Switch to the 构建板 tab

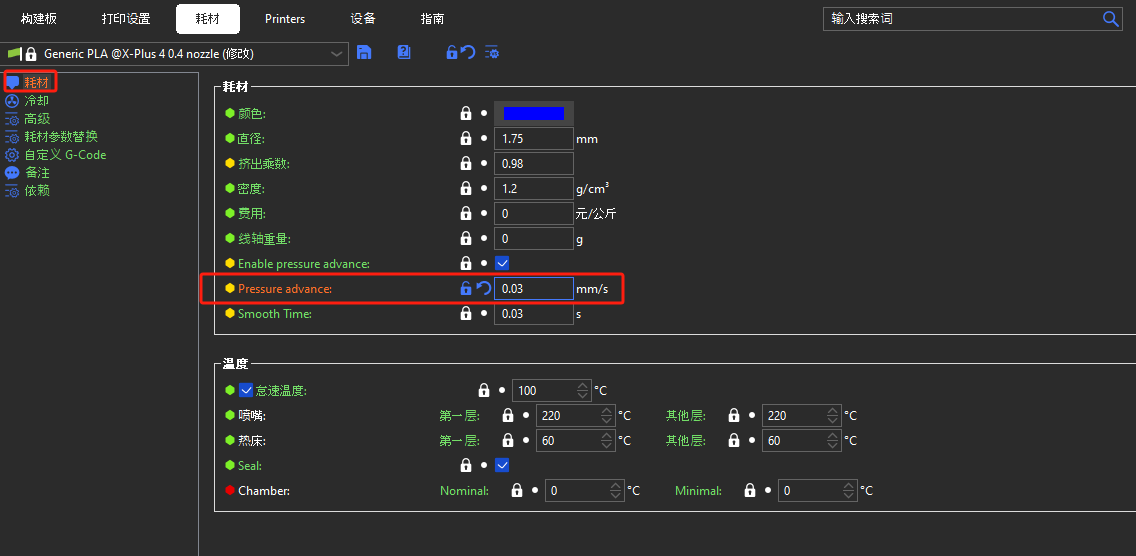click(x=38, y=19)
